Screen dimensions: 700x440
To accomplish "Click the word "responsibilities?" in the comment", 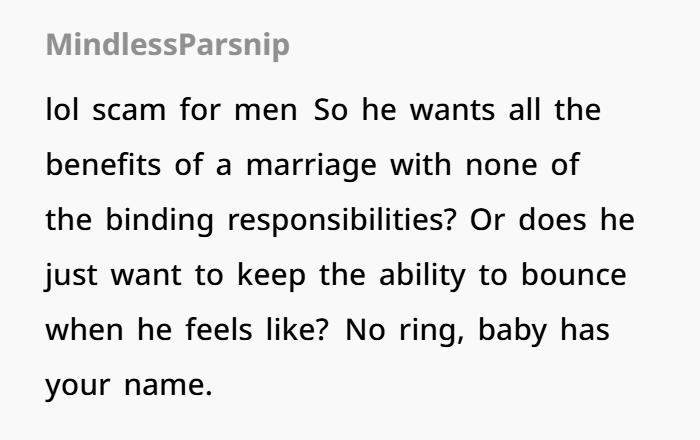I will [342, 220].
